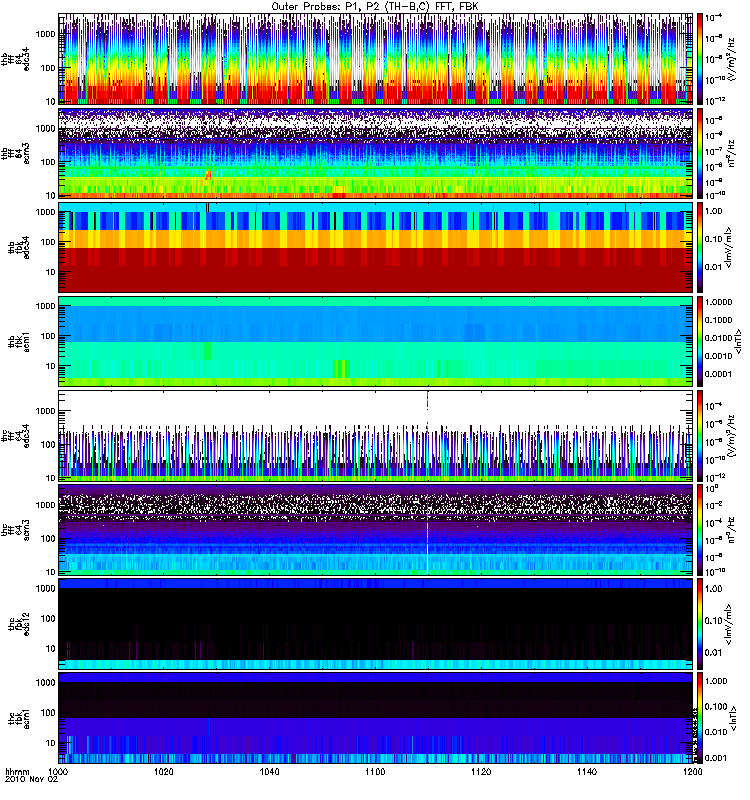750x800 pixels.
Task: Click the dark red low-frequency band in the thb fbk edc34 panel
Action: tap(376, 270)
